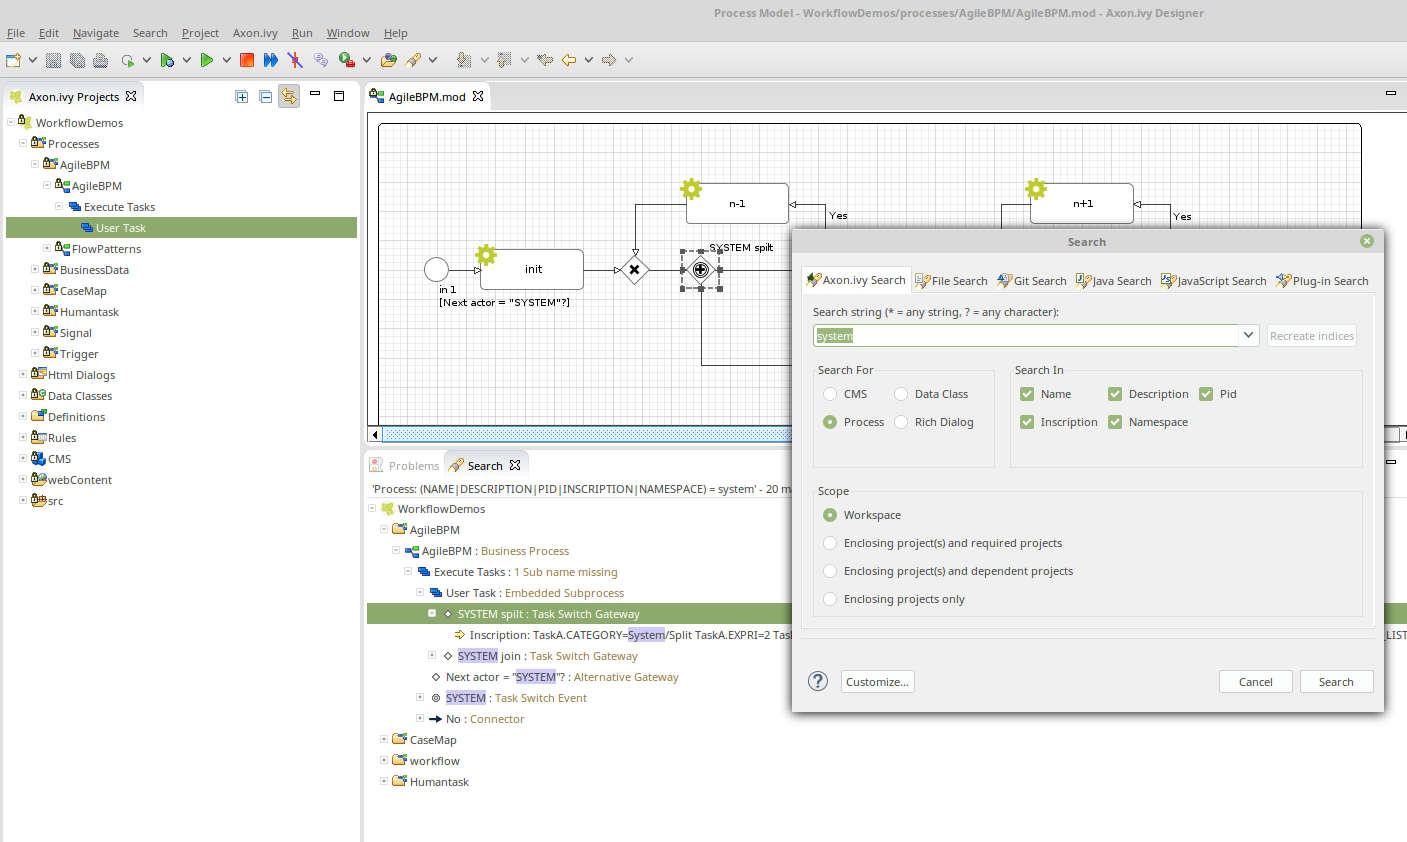Open the search string history dropdown
This screenshot has height=842, width=1407.
[1248, 335]
